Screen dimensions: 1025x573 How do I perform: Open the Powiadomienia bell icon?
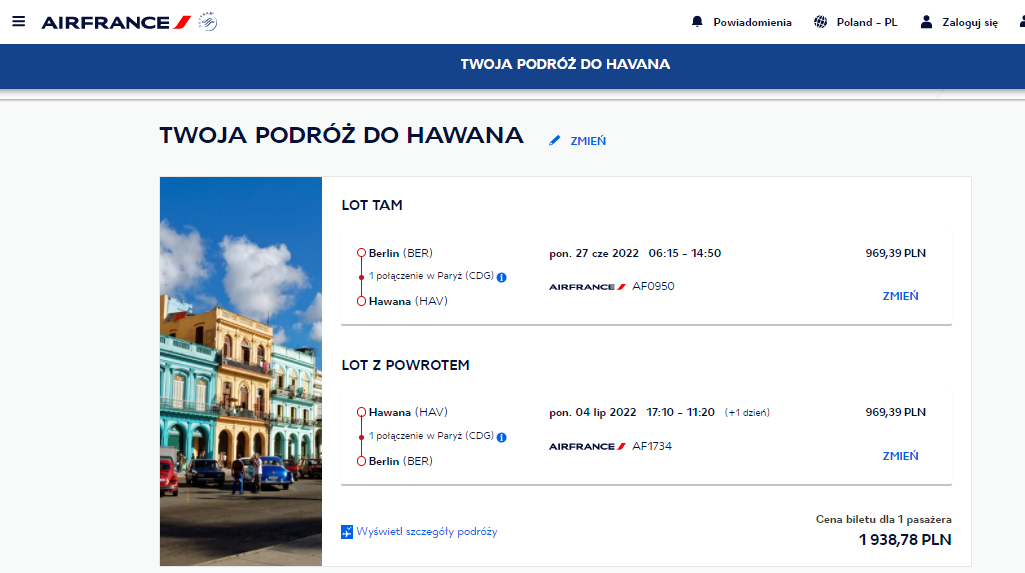(x=697, y=22)
